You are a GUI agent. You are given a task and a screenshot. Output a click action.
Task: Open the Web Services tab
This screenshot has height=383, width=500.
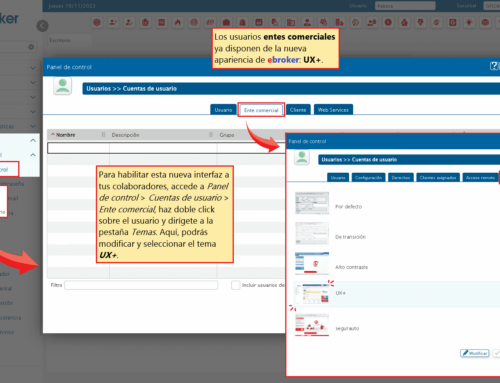click(x=333, y=110)
